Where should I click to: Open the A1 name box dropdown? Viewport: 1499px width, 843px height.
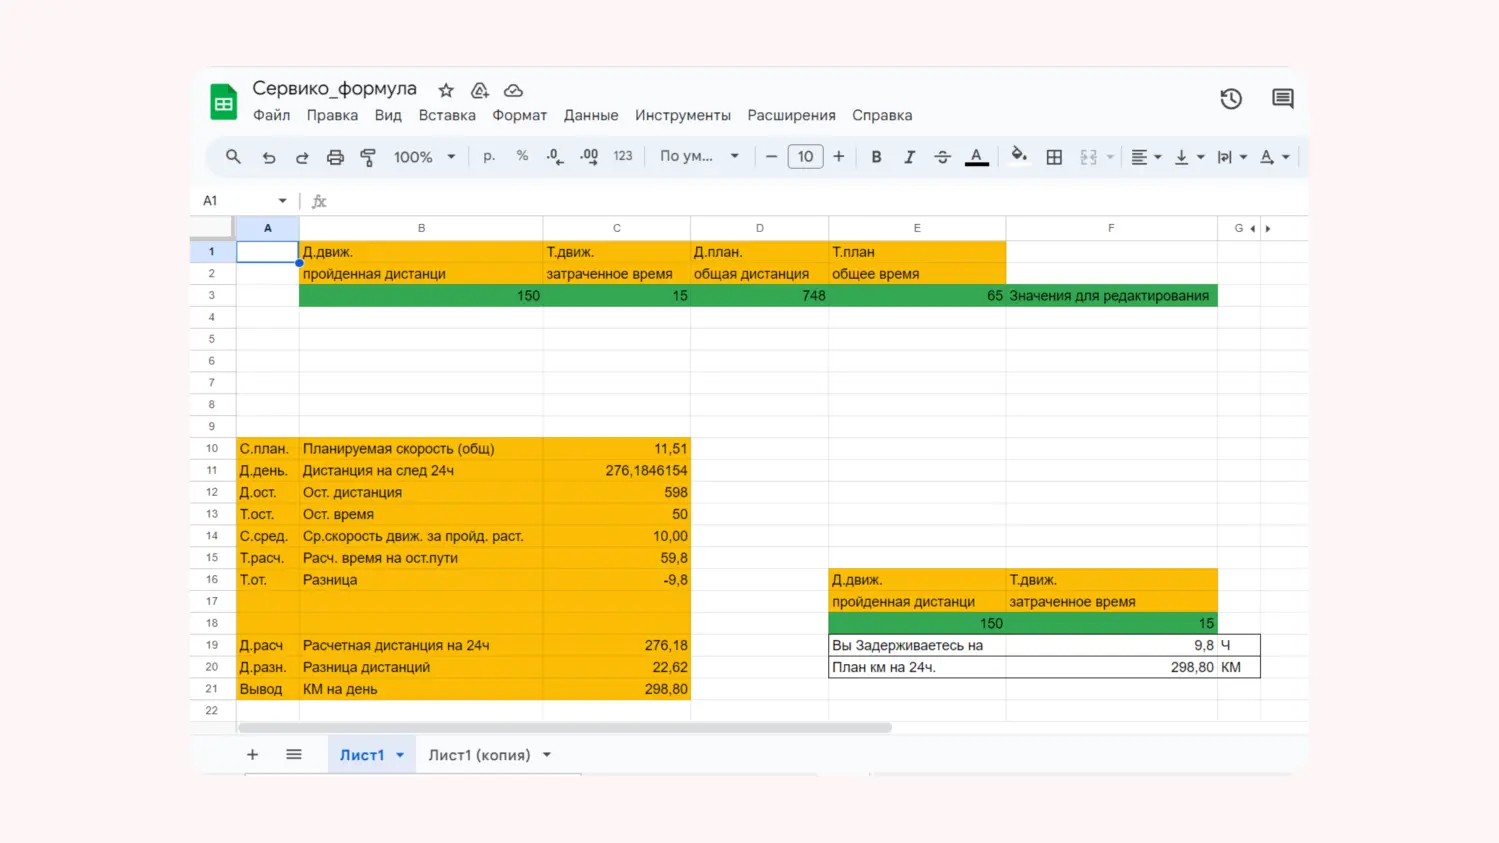282,201
